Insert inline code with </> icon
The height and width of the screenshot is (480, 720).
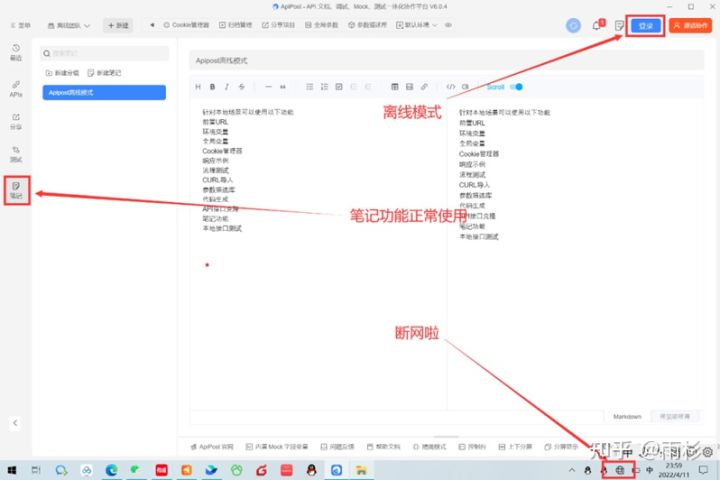pos(451,86)
